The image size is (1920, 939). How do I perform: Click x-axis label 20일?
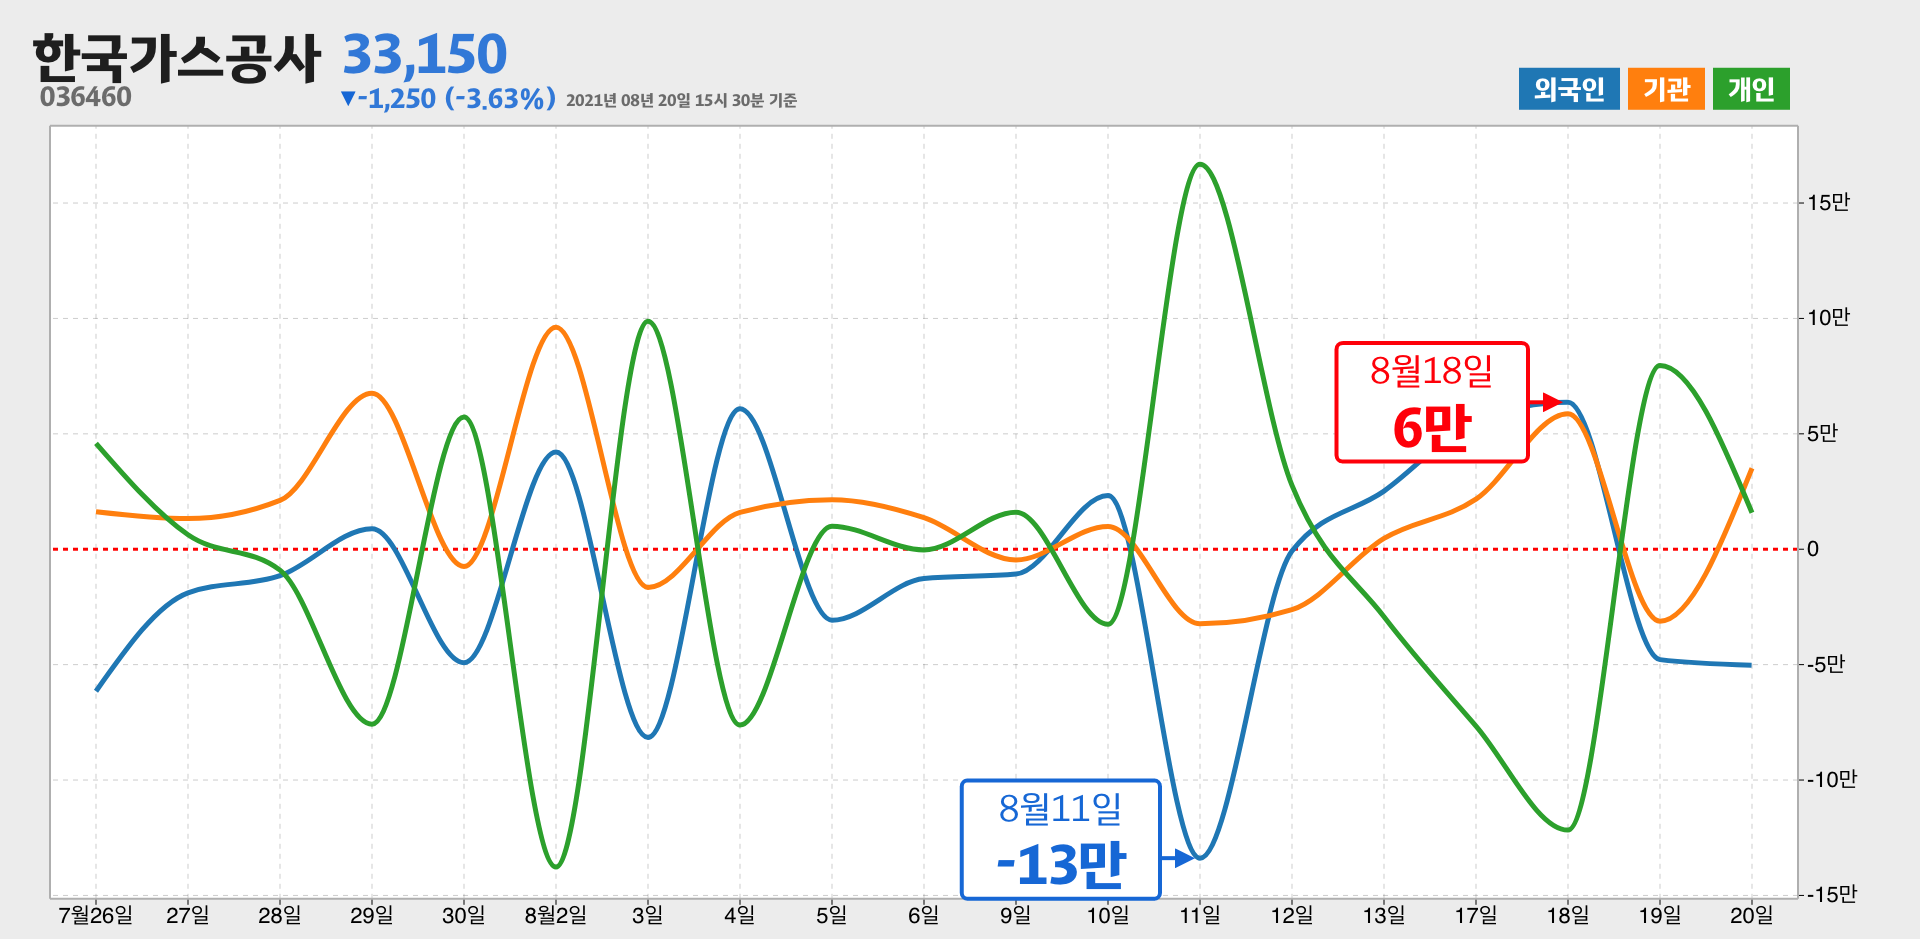tap(1752, 915)
